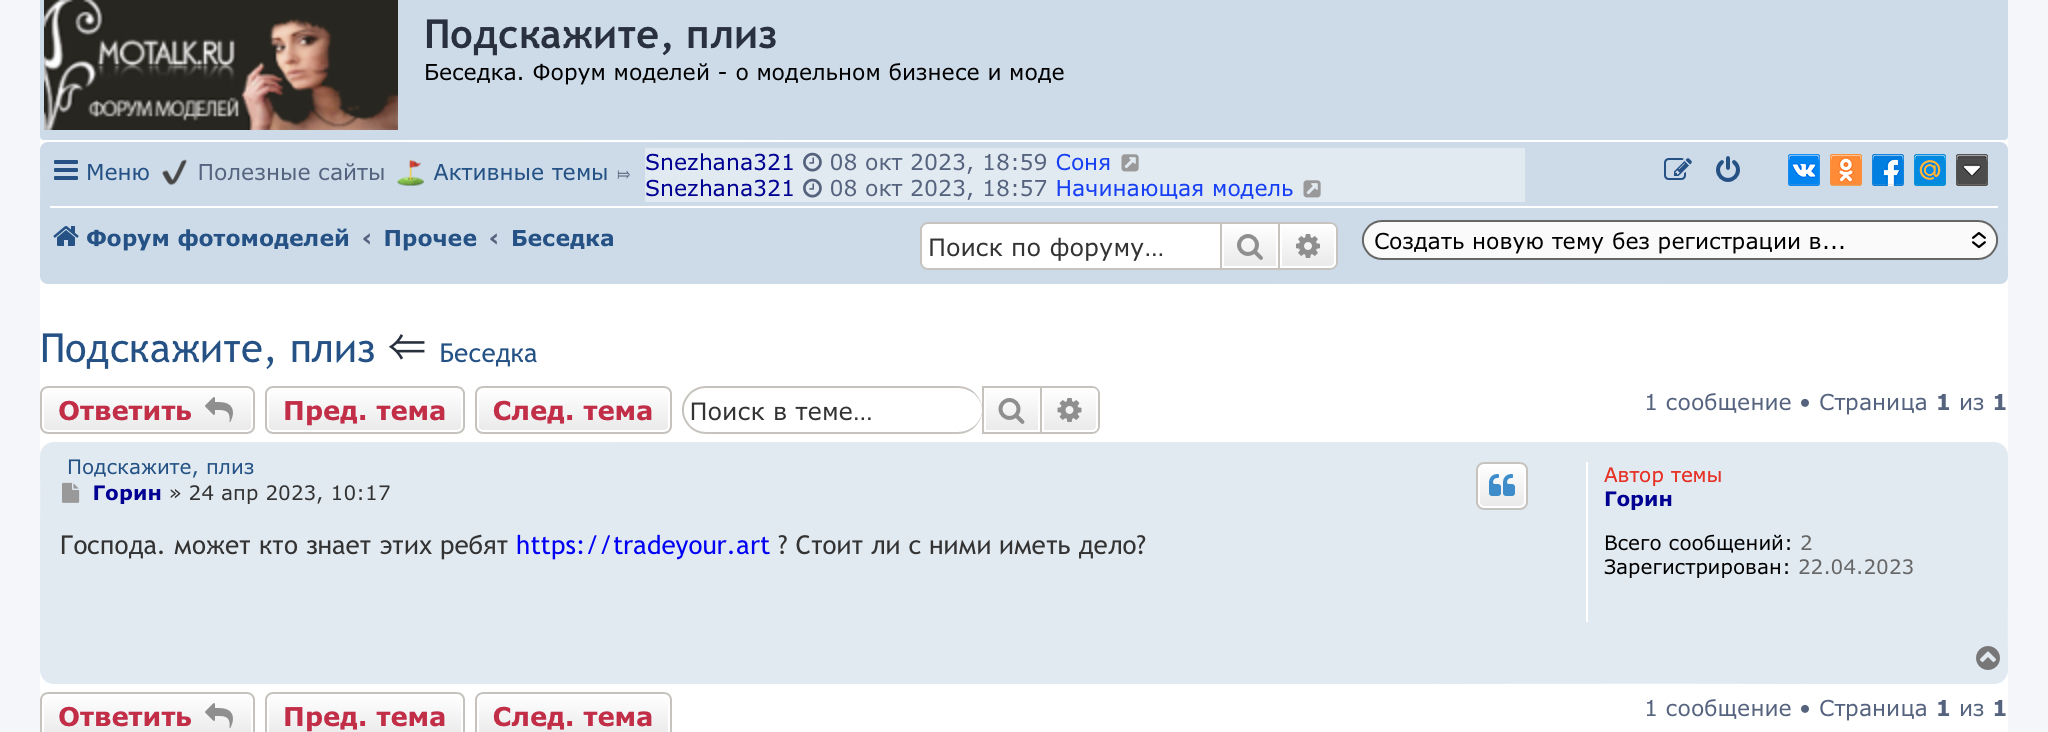2048x732 pixels.
Task: Open the Меню hamburger menu
Action: point(101,172)
